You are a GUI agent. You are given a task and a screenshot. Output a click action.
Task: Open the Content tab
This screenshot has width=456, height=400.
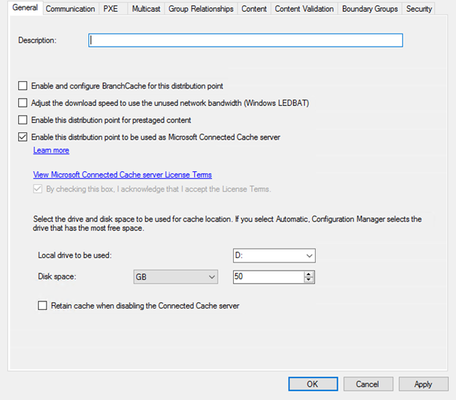254,9
